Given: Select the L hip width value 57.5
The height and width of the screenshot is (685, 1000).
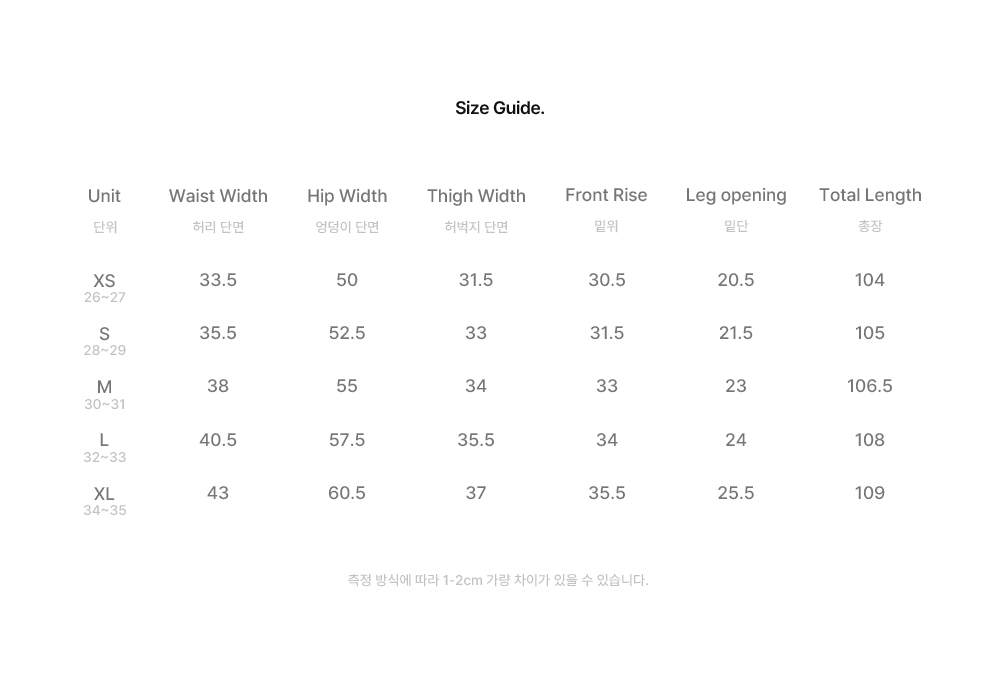Looking at the screenshot, I should coord(347,440).
